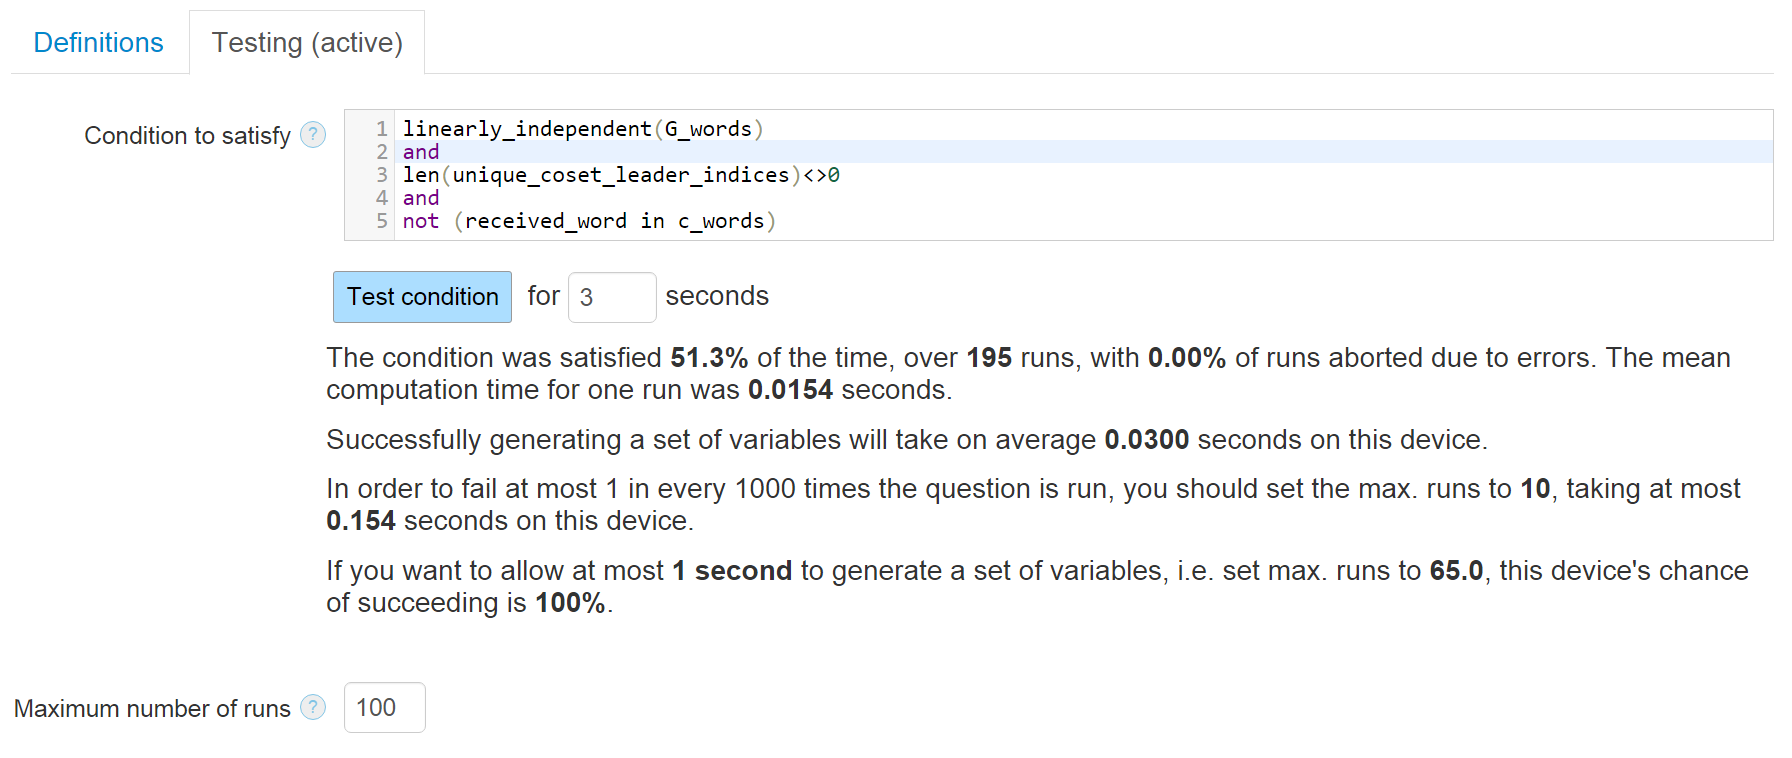The image size is (1792, 758).
Task: Click G_words argument in code editor
Action: click(708, 129)
